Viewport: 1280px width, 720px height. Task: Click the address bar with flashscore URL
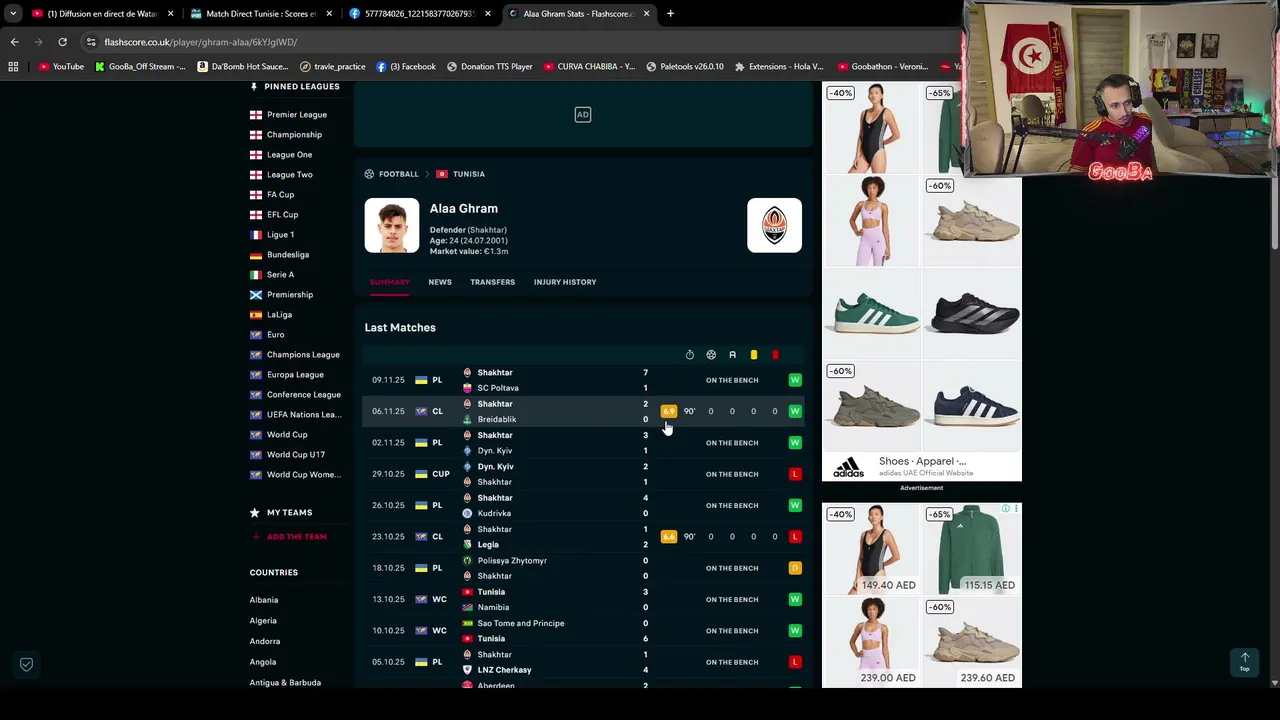520,42
